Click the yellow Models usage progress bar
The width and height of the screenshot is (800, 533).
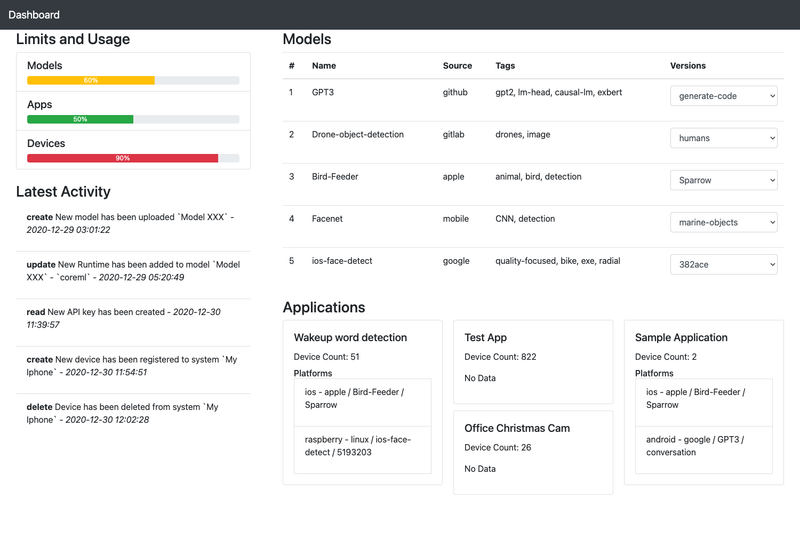pyautogui.click(x=91, y=80)
